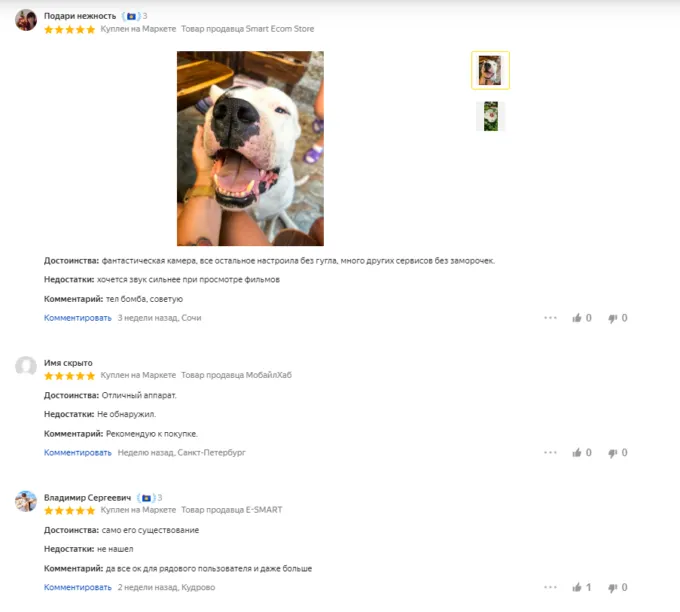
Task: Click the hidden-name user avatar
Action: [26, 367]
